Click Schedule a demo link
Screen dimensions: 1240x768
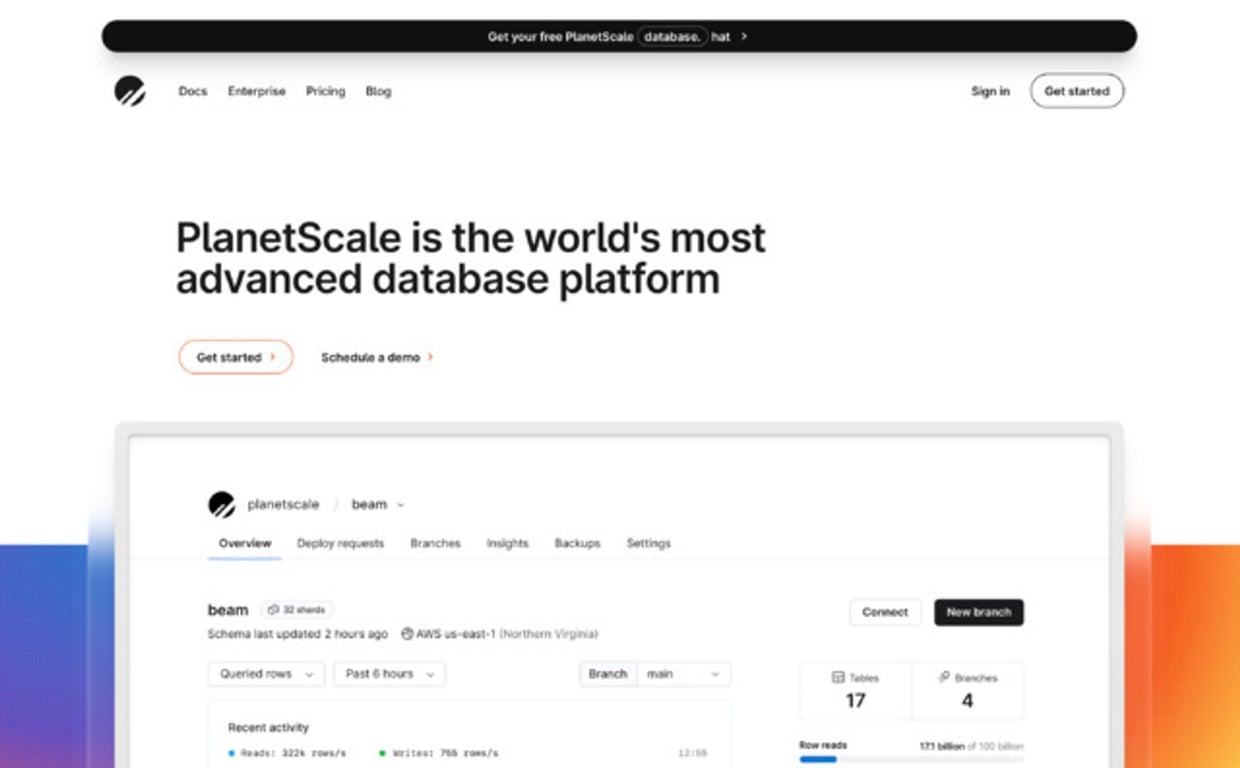[x=377, y=357]
